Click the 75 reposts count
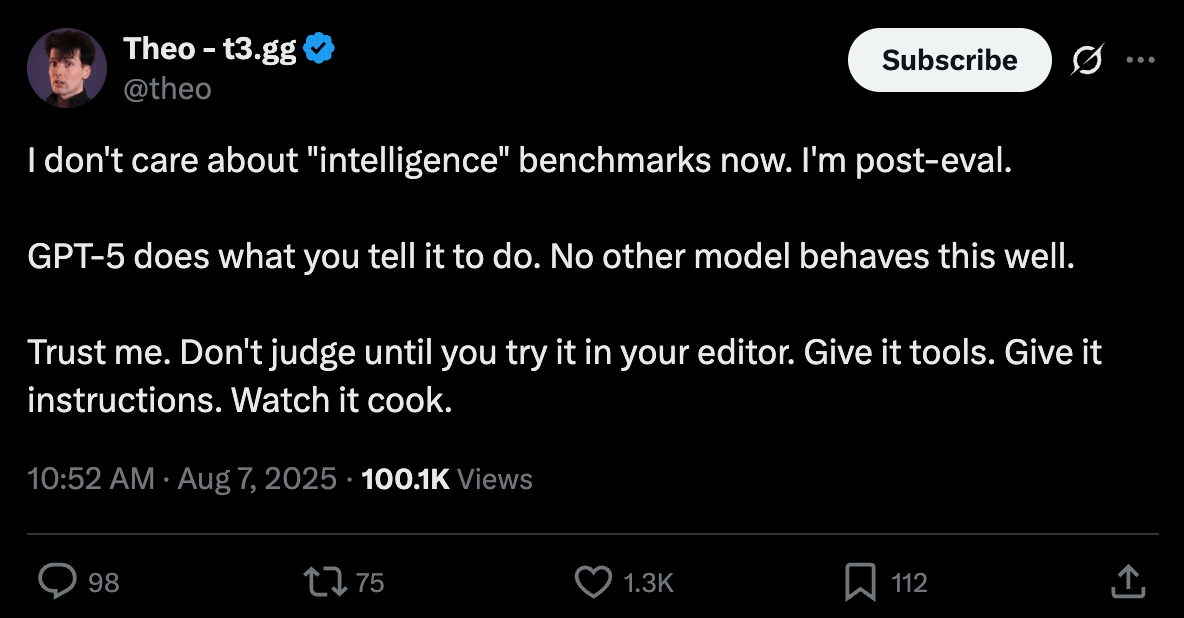 point(370,582)
